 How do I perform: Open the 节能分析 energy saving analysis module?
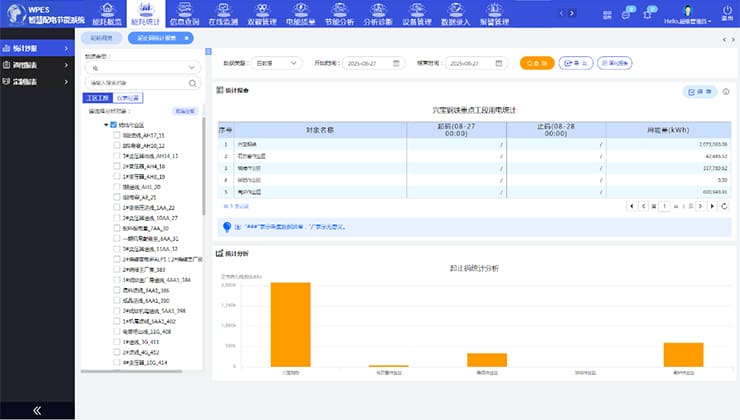pos(341,14)
